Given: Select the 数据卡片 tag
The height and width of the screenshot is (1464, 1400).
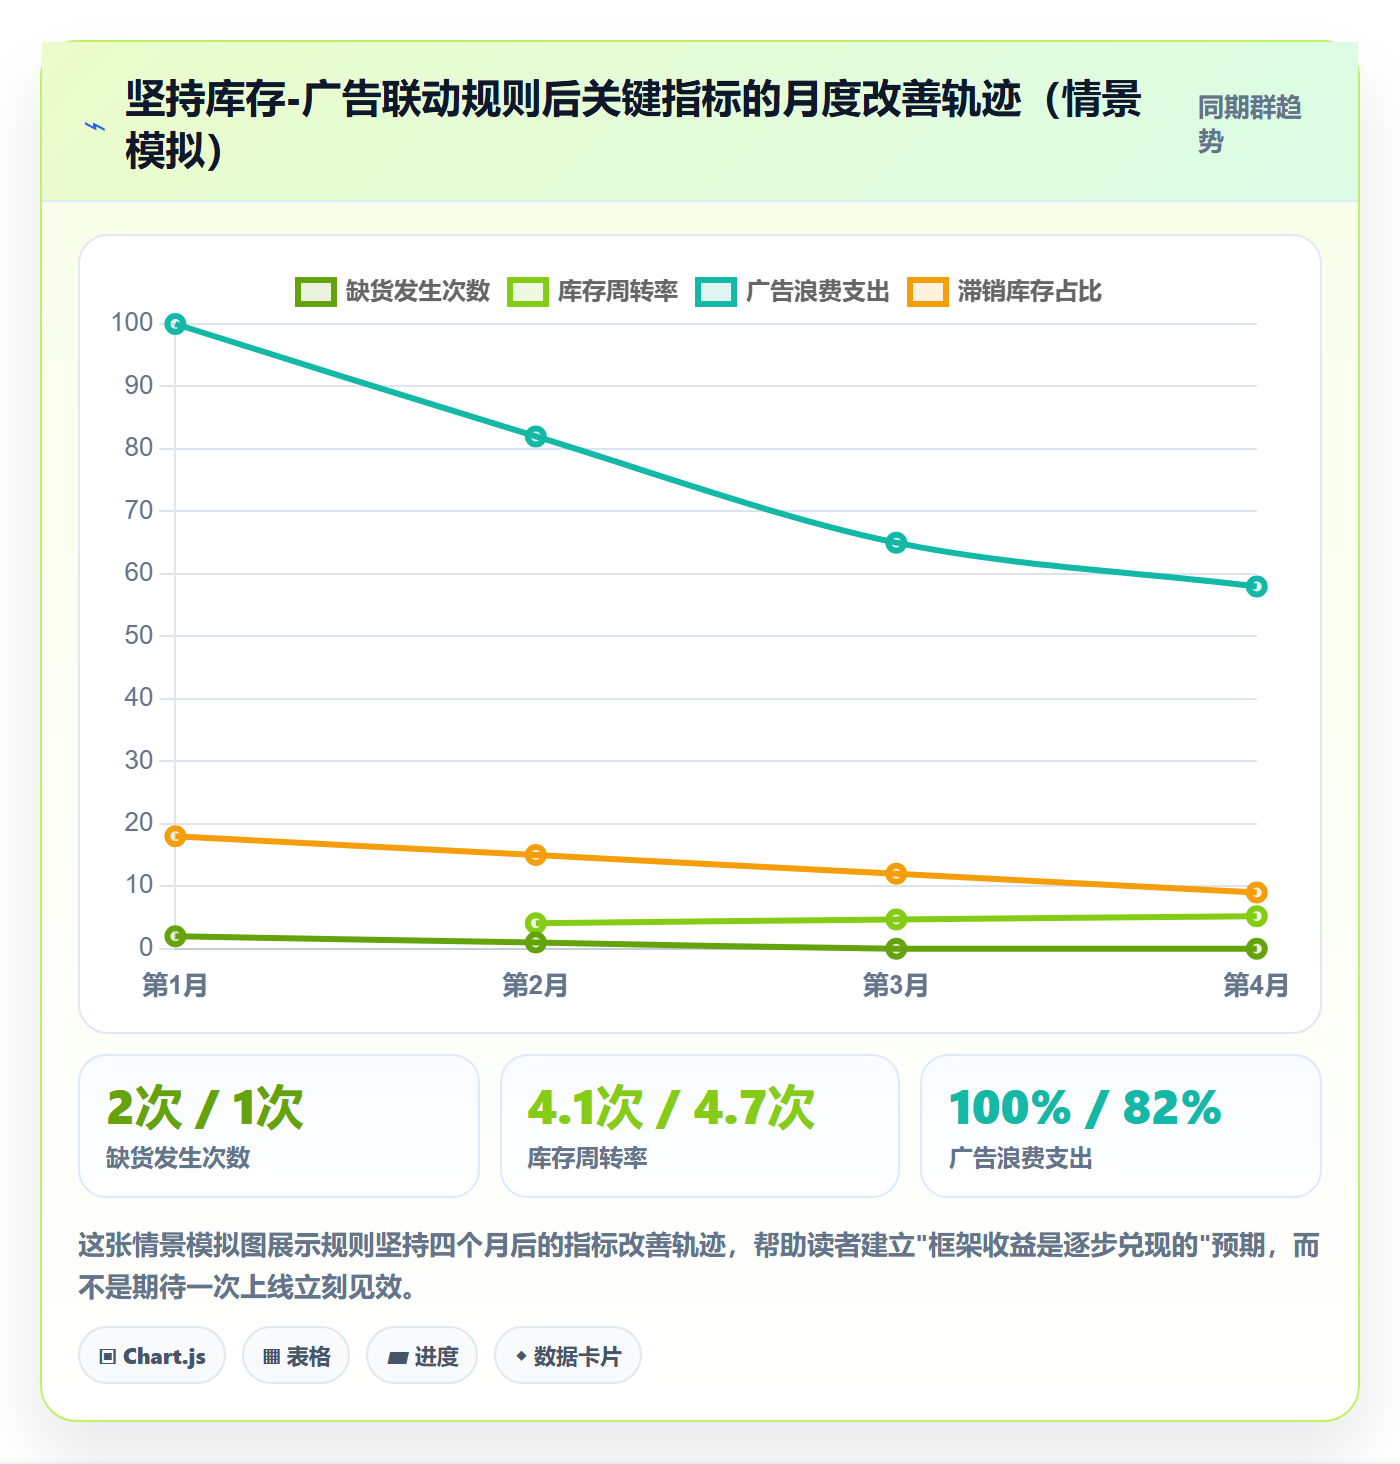Looking at the screenshot, I should [568, 1356].
